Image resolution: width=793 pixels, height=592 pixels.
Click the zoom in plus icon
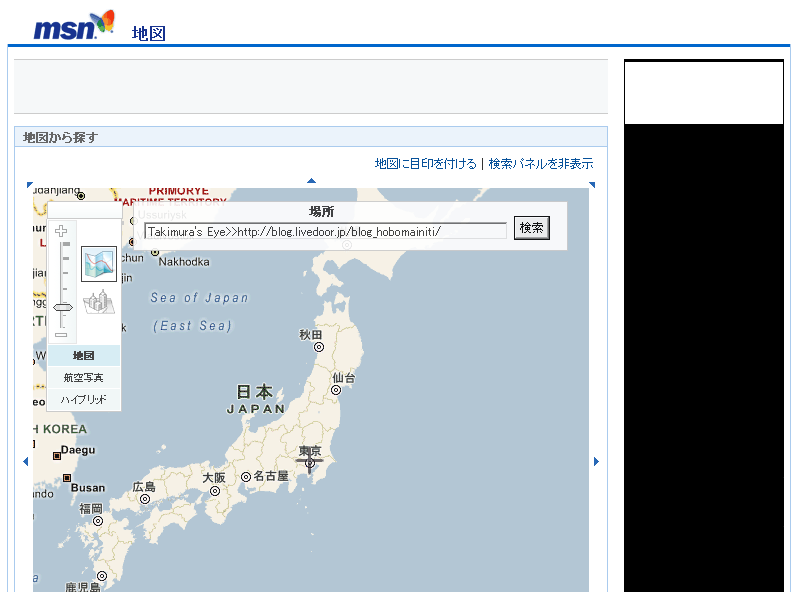pos(61,231)
